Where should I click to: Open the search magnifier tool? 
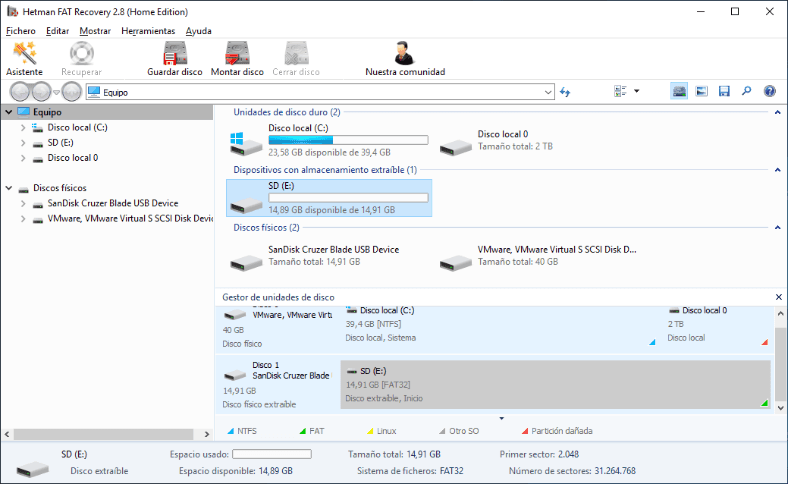[747, 91]
